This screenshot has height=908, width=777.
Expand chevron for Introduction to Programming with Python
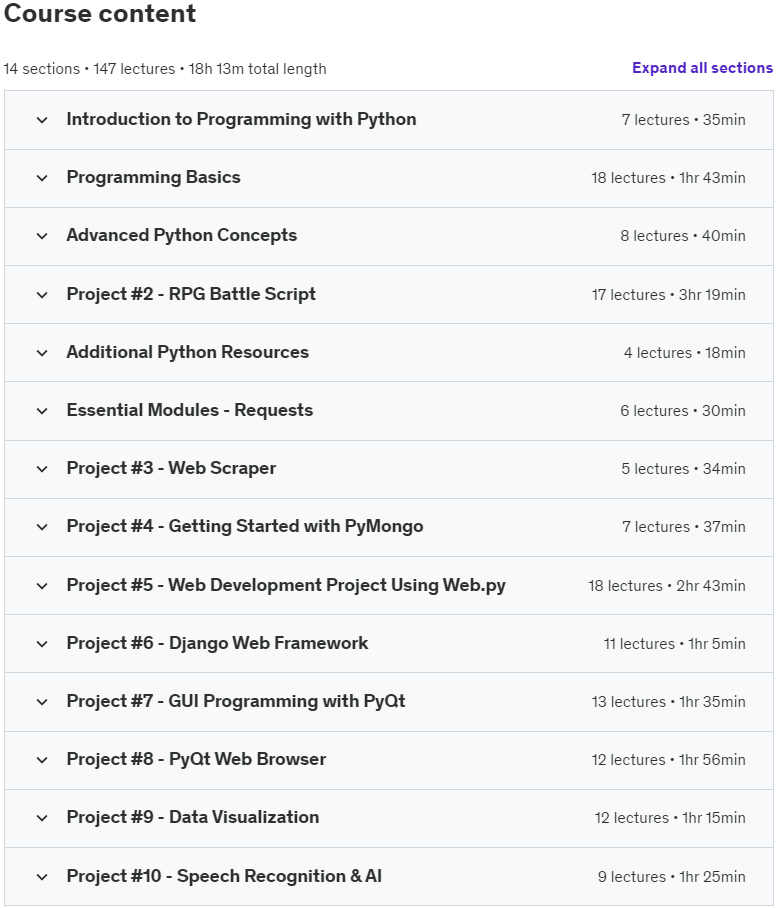(42, 120)
